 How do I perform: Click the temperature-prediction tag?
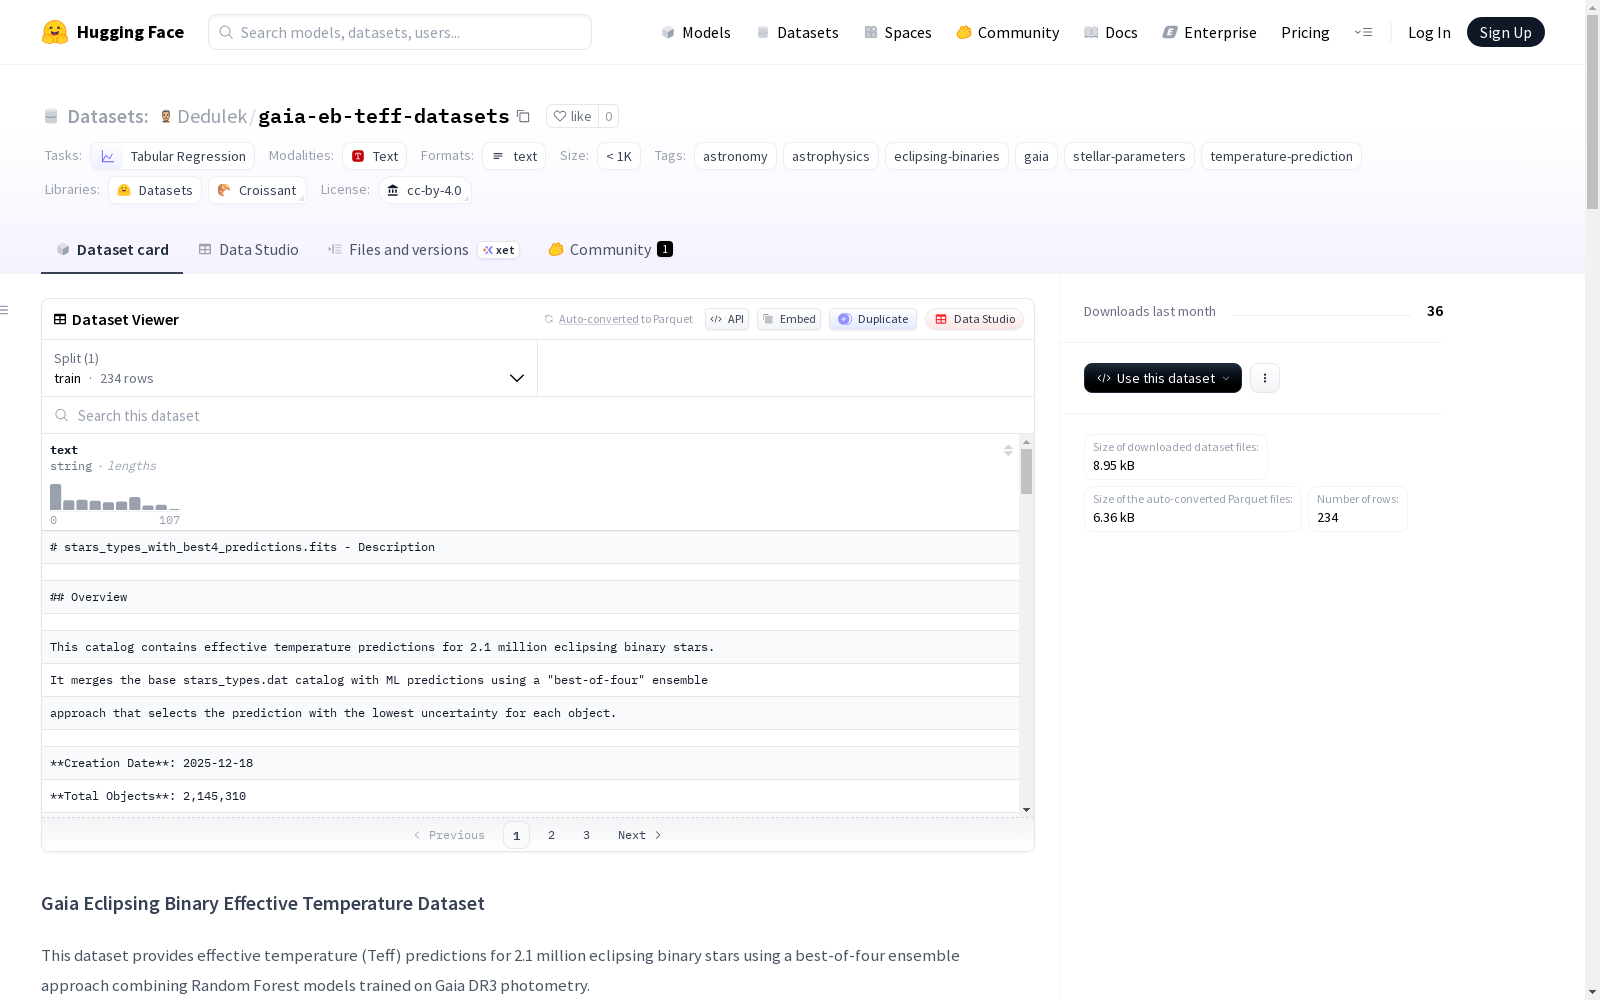(x=1281, y=156)
